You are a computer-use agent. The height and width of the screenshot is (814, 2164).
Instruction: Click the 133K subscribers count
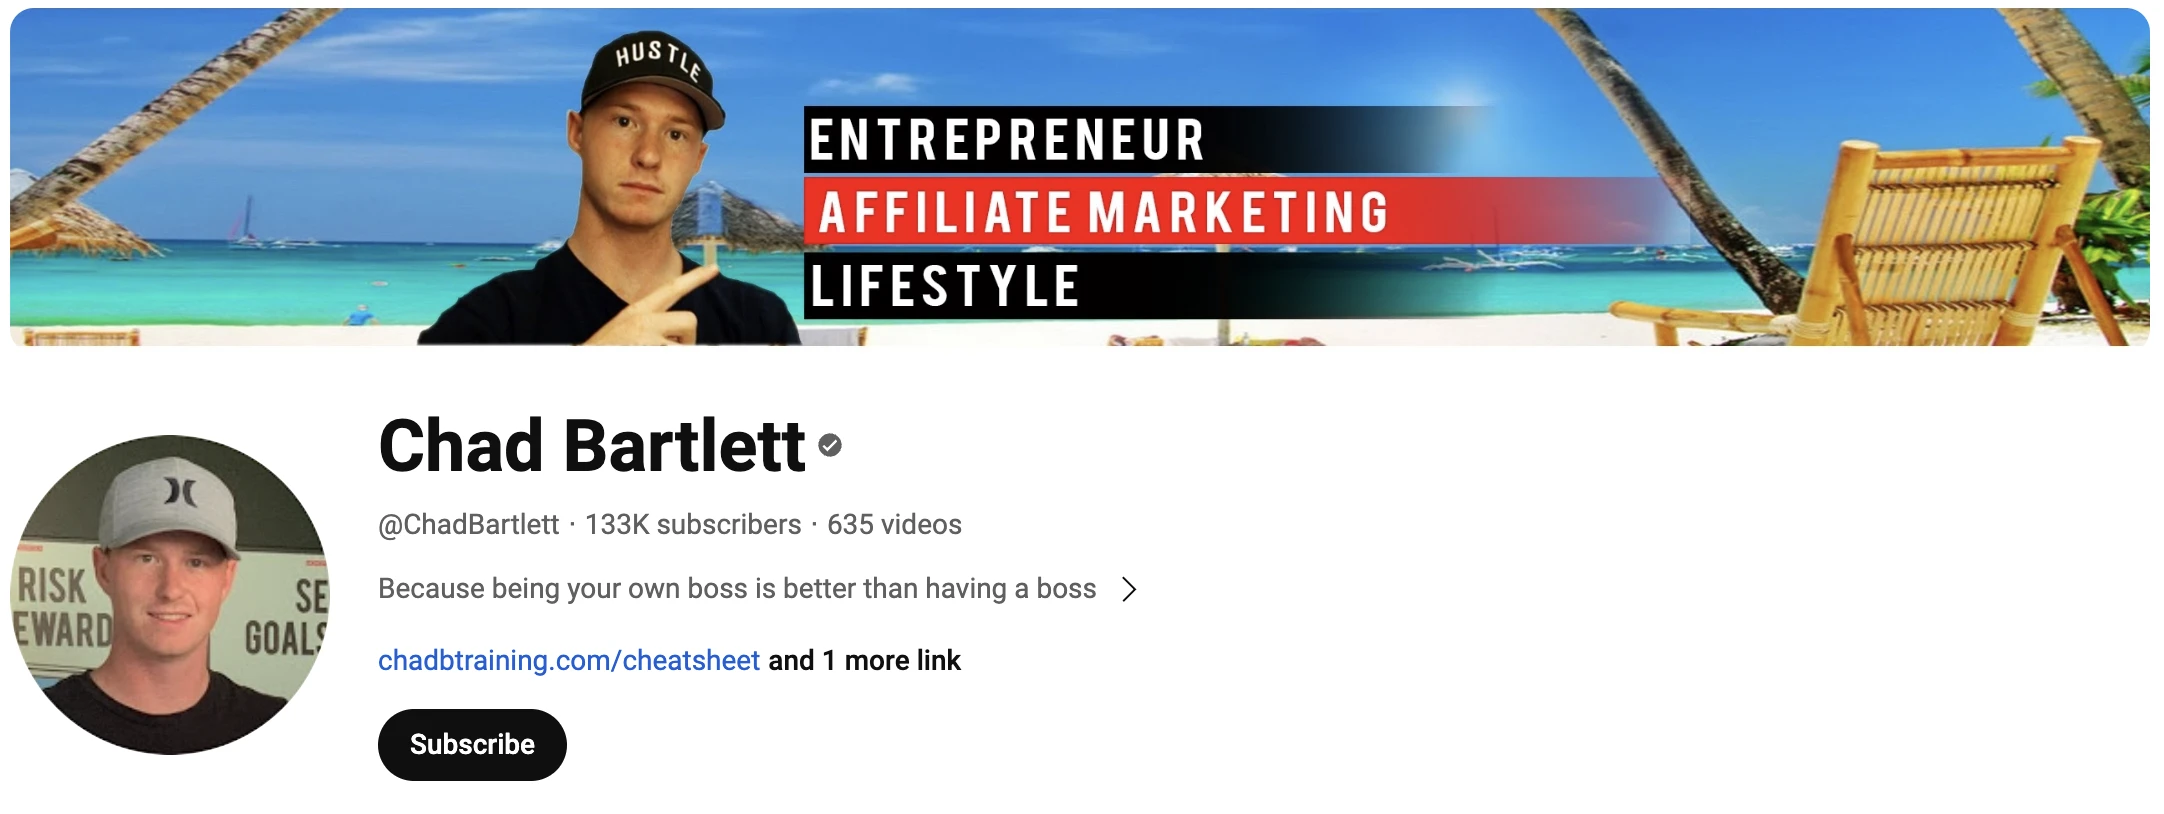693,524
